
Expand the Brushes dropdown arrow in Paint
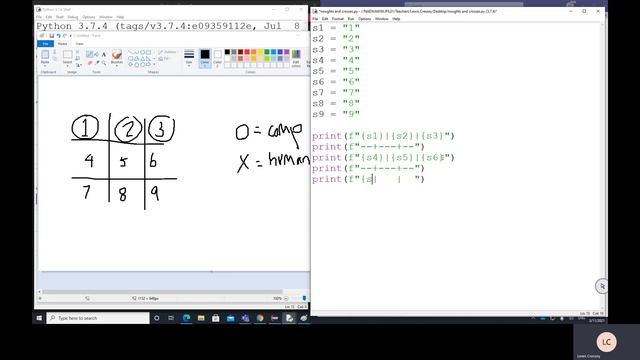click(117, 65)
